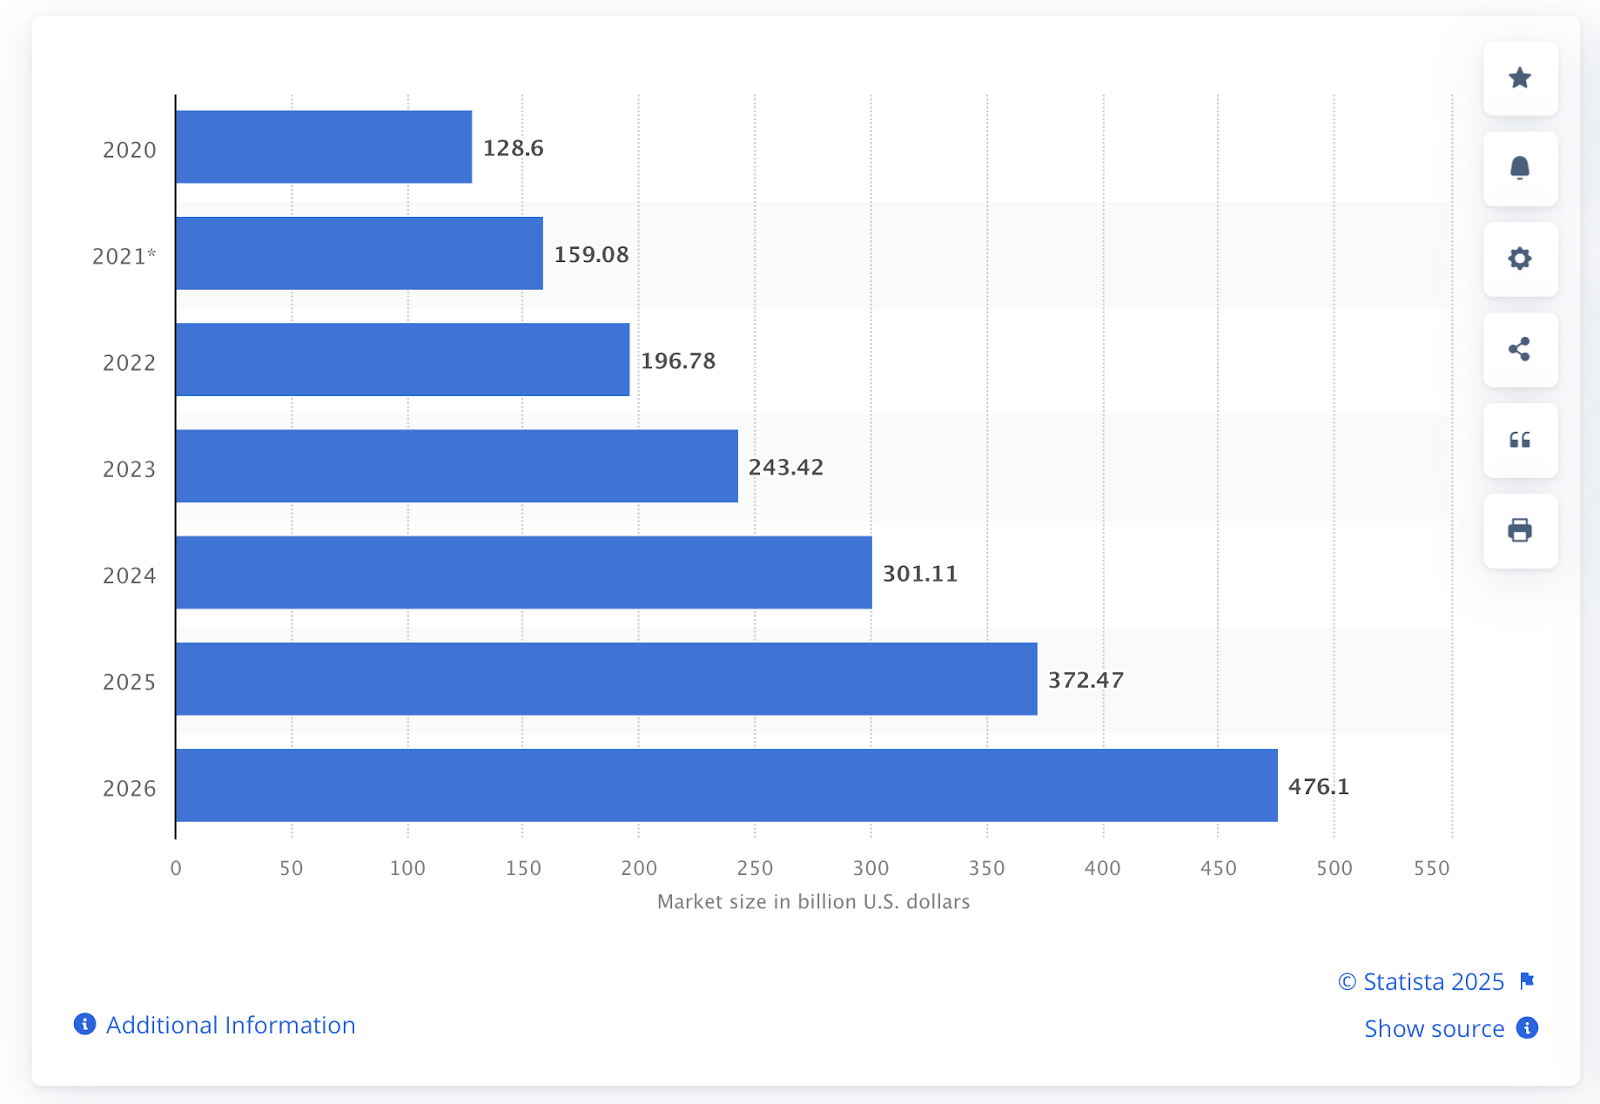Open the citation quotes icon
The image size is (1600, 1104).
click(1520, 441)
